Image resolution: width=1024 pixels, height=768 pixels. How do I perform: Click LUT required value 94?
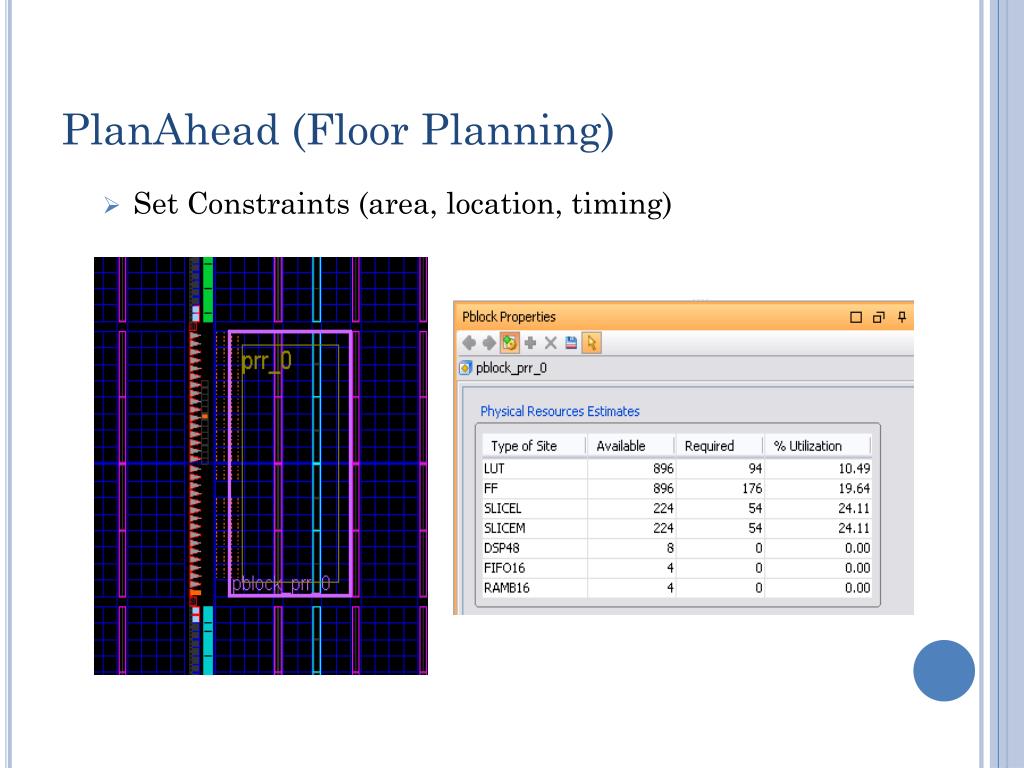coord(755,468)
